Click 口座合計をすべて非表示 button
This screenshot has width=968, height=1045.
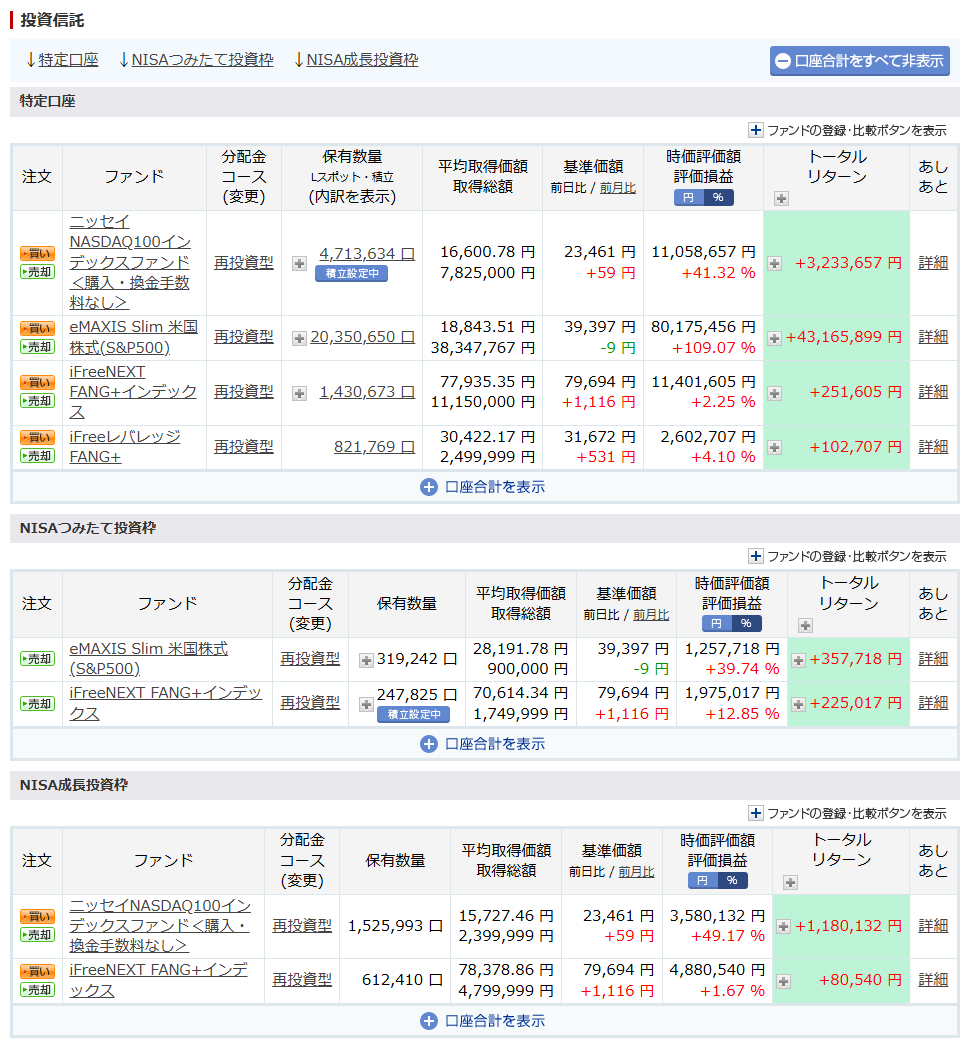[x=859, y=60]
